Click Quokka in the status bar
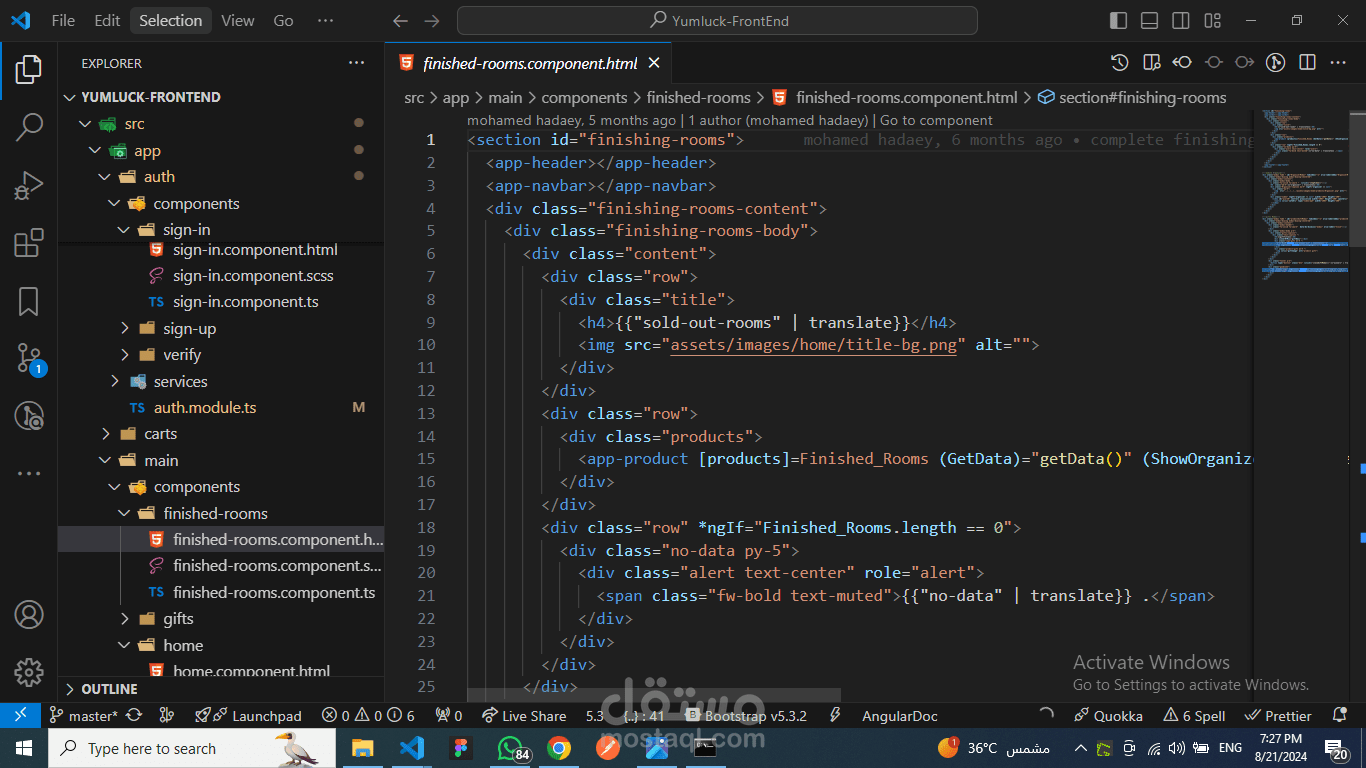The width and height of the screenshot is (1366, 768). click(1108, 716)
